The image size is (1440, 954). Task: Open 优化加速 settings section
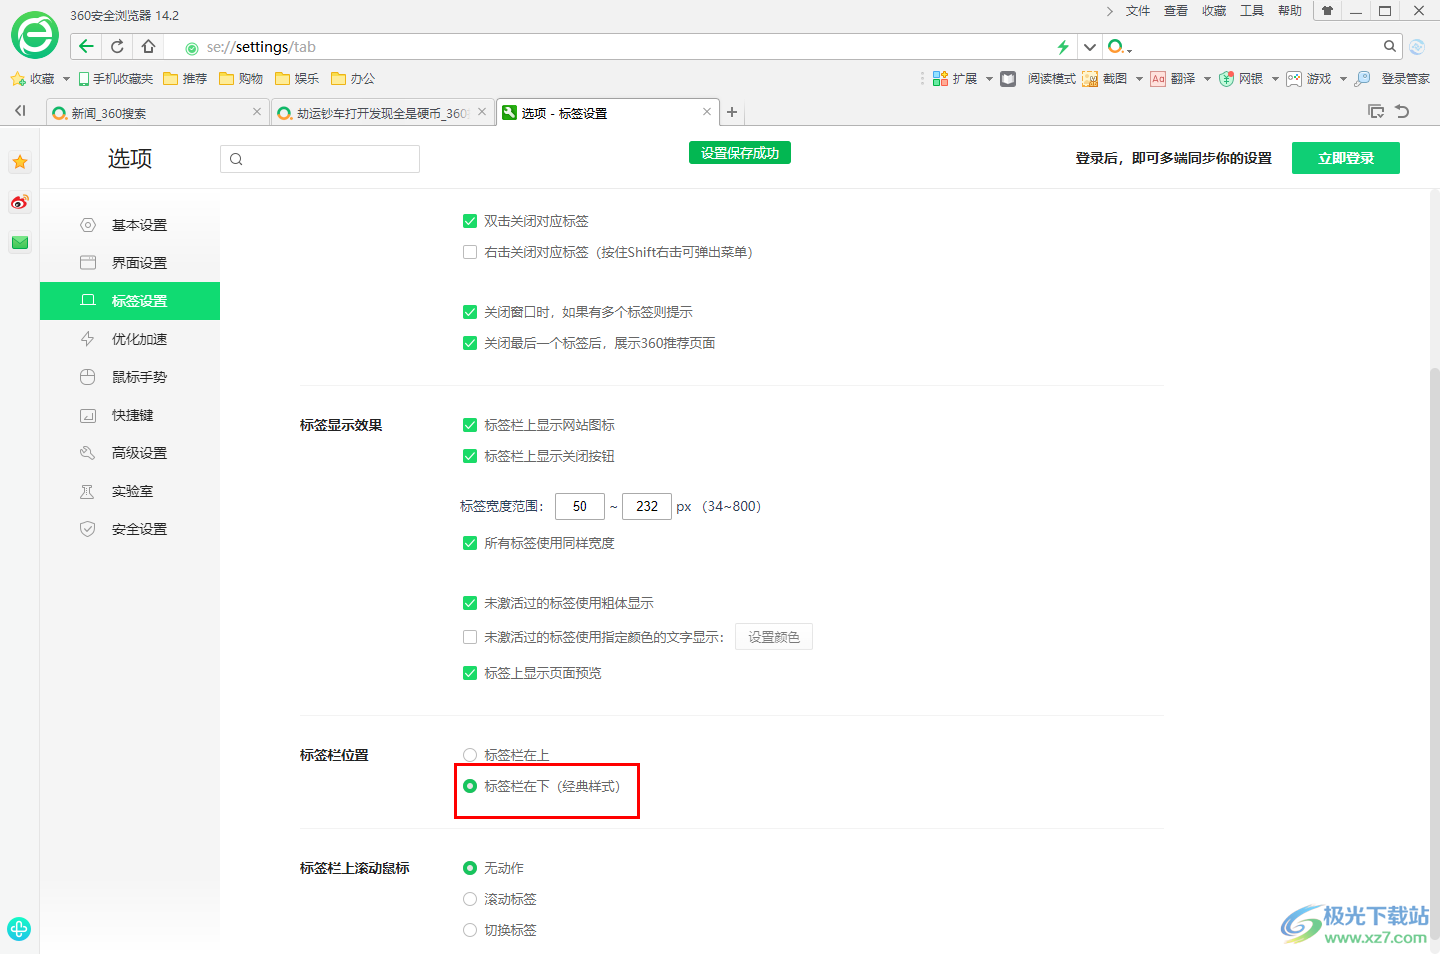click(x=130, y=339)
